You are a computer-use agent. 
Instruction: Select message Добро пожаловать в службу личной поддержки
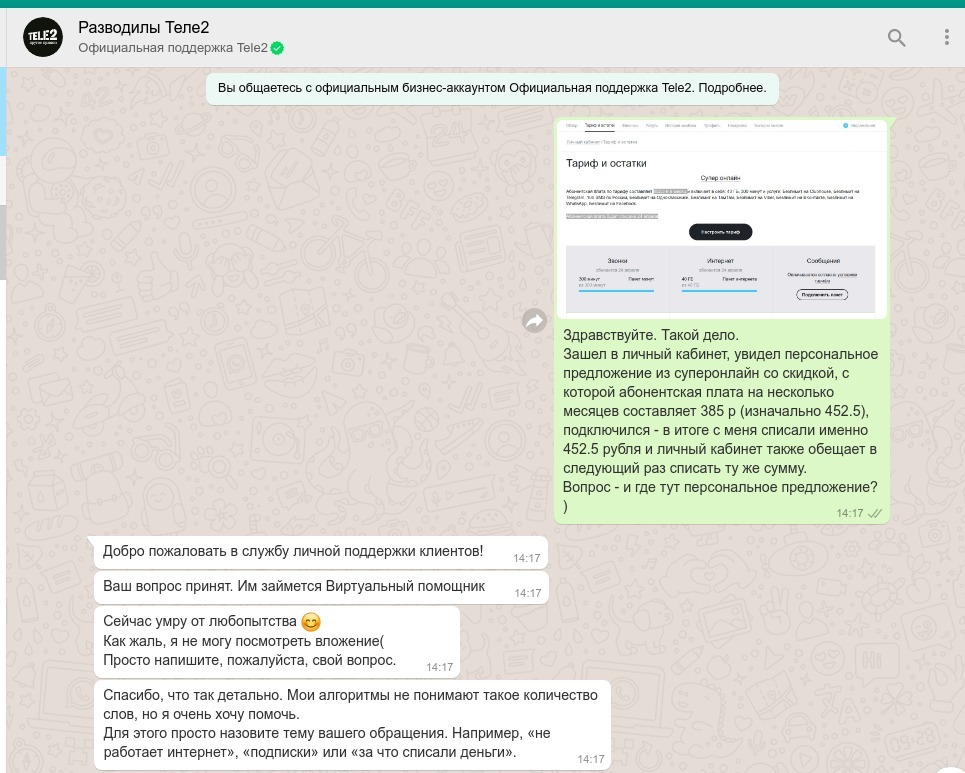tap(320, 552)
